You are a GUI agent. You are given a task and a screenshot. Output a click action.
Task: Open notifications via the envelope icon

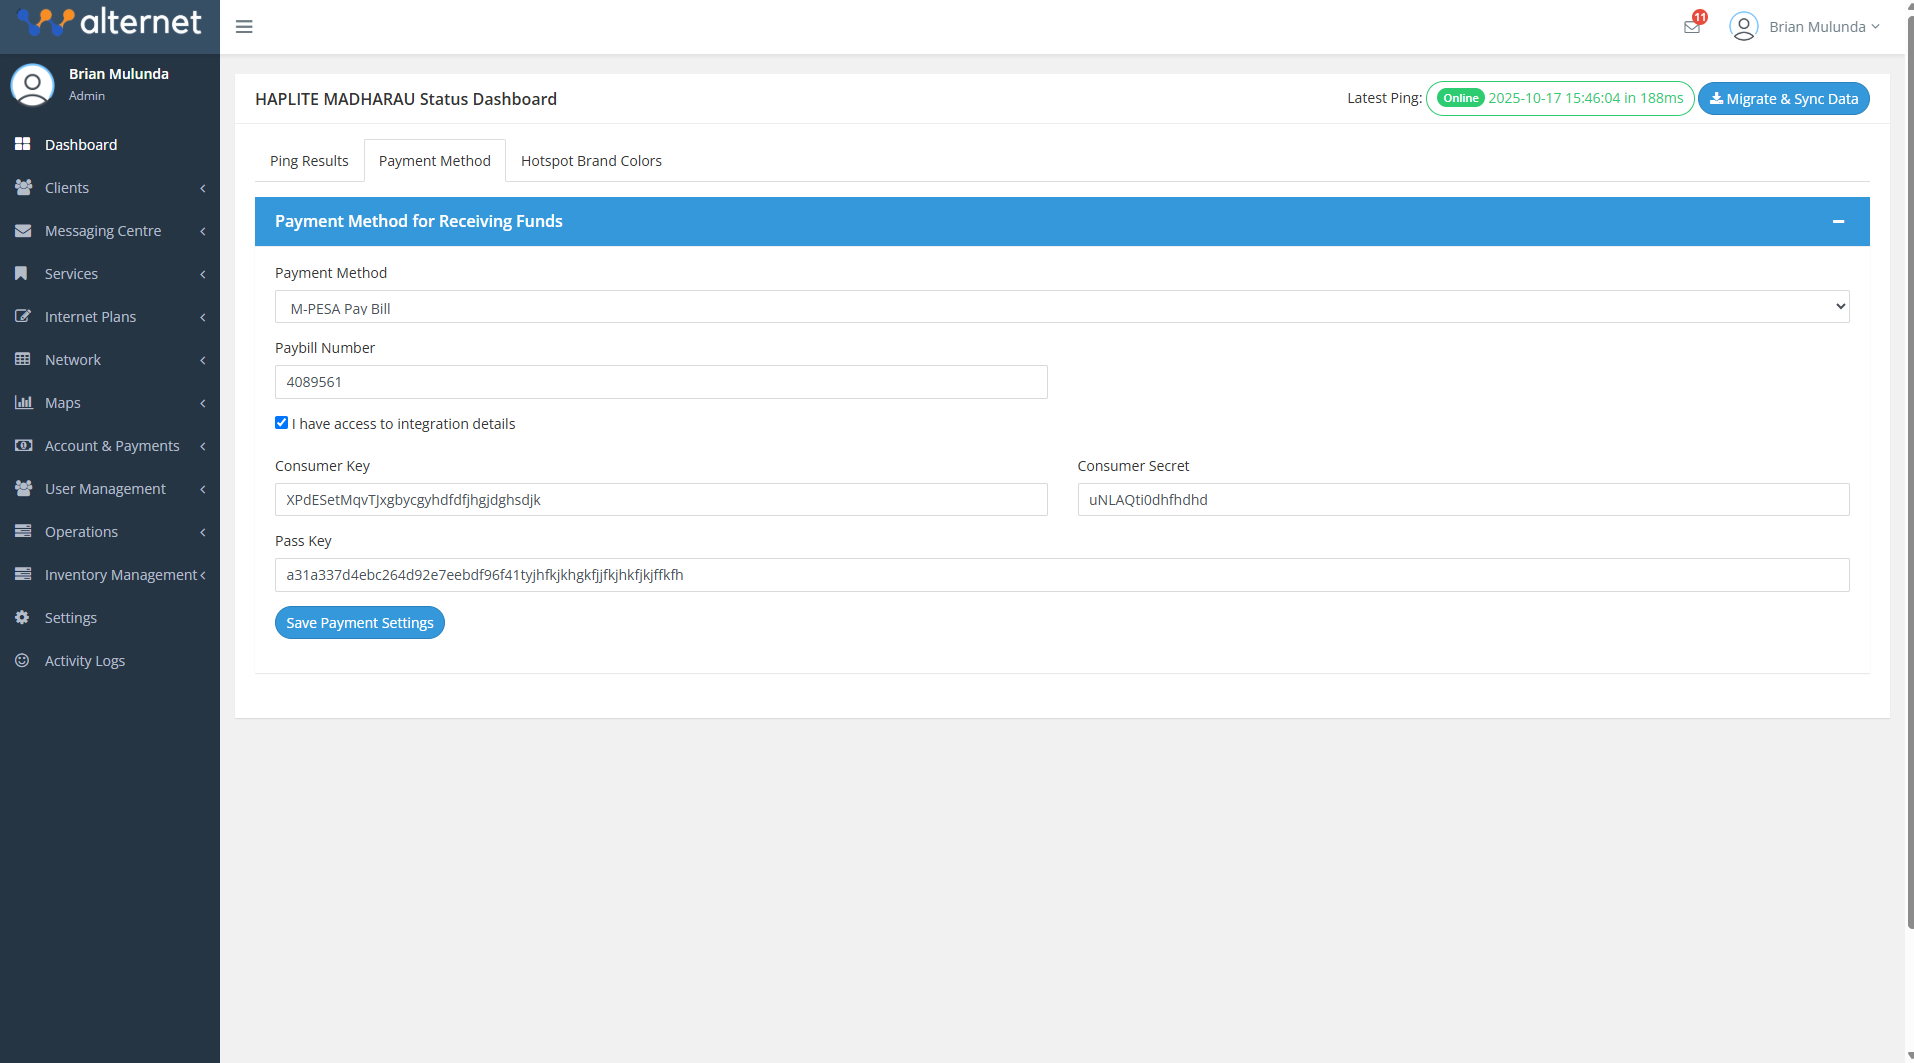(x=1691, y=26)
